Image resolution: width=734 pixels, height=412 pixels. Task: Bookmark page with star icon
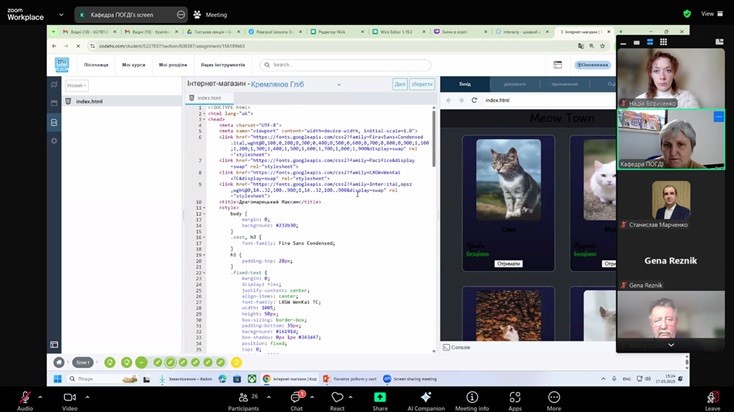pyautogui.click(x=602, y=46)
